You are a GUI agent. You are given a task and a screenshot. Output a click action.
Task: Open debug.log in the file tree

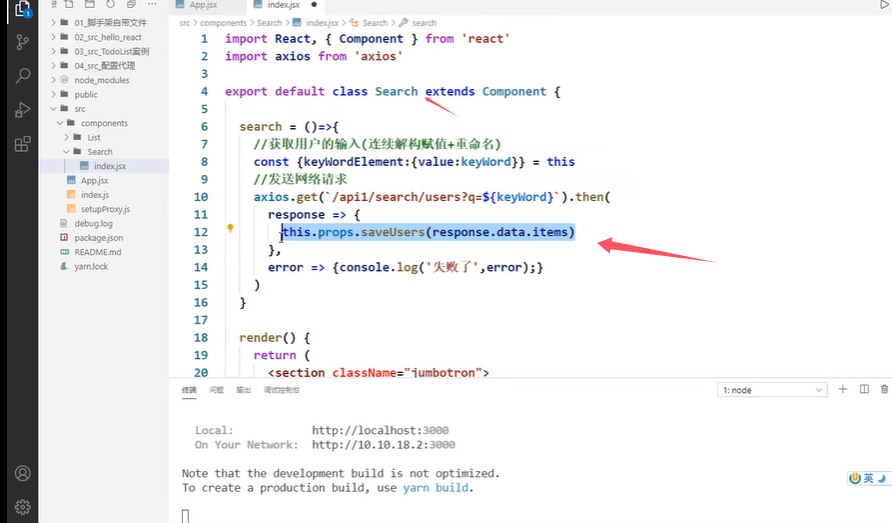105,224
